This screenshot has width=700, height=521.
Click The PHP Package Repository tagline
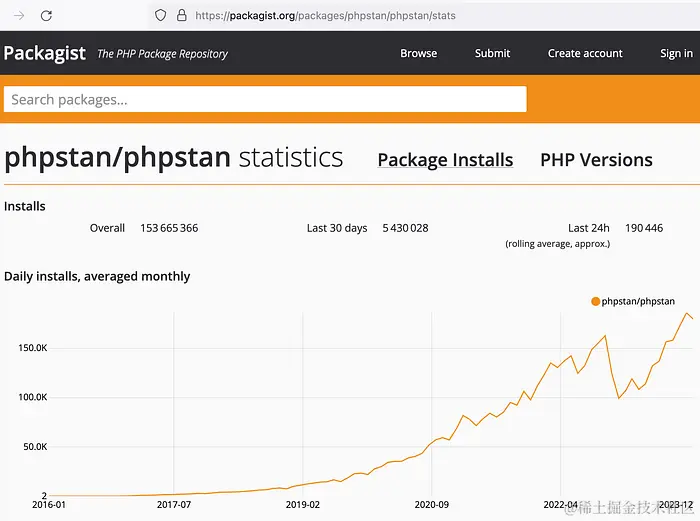tap(162, 54)
